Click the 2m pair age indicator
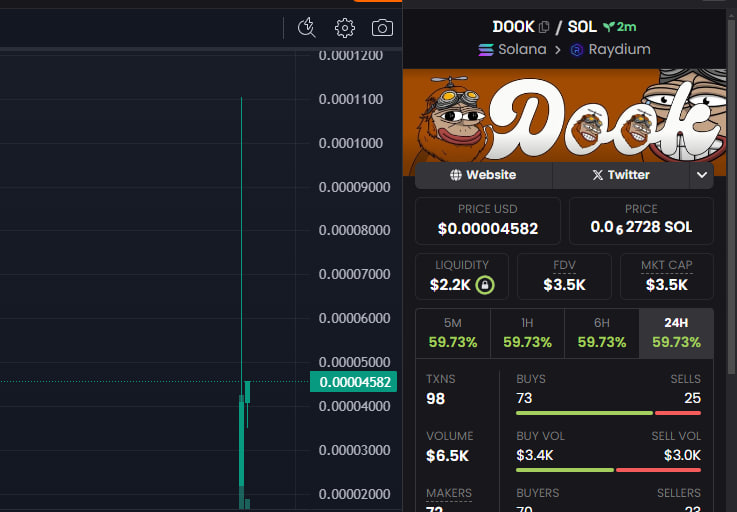Image resolution: width=737 pixels, height=512 pixels. 620,27
